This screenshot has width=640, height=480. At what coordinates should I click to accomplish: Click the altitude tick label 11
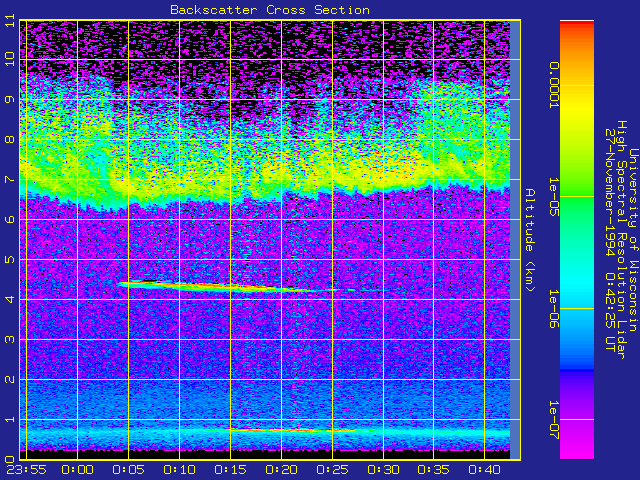click(10, 20)
